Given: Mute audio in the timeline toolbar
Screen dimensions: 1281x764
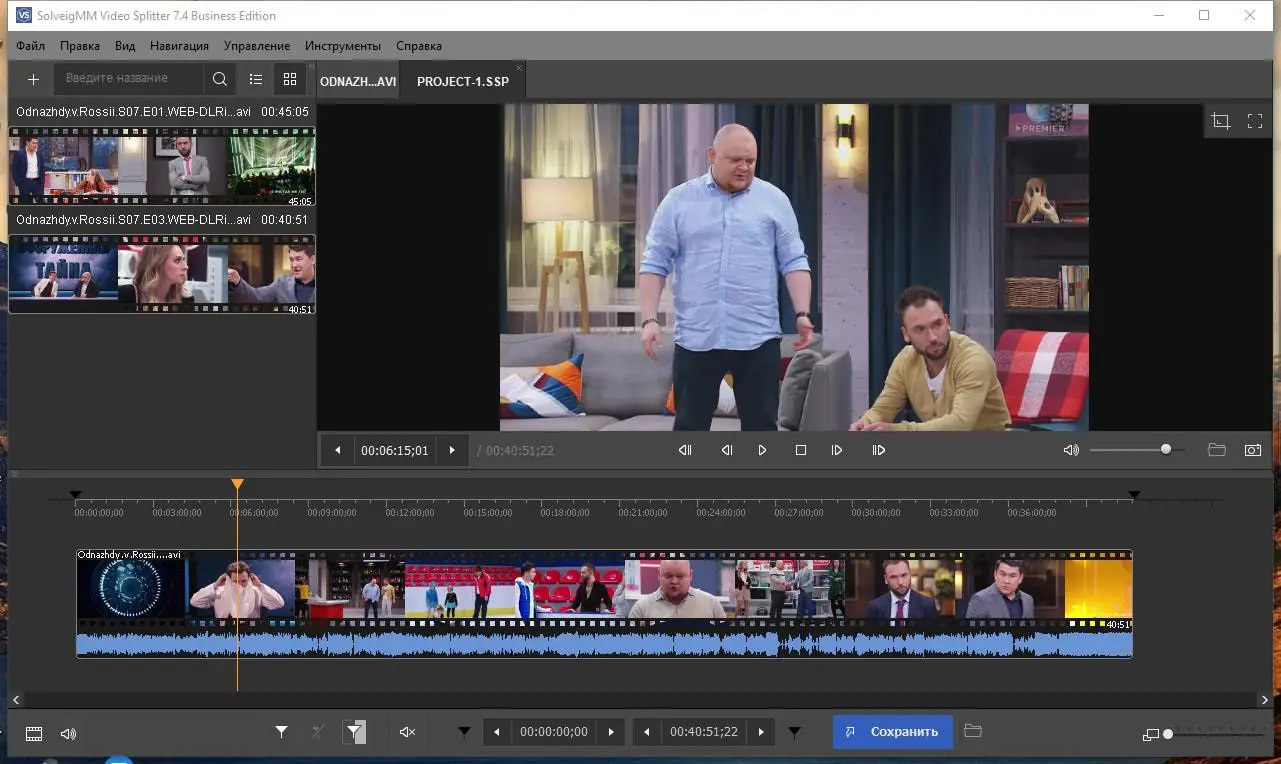Looking at the screenshot, I should (x=407, y=733).
